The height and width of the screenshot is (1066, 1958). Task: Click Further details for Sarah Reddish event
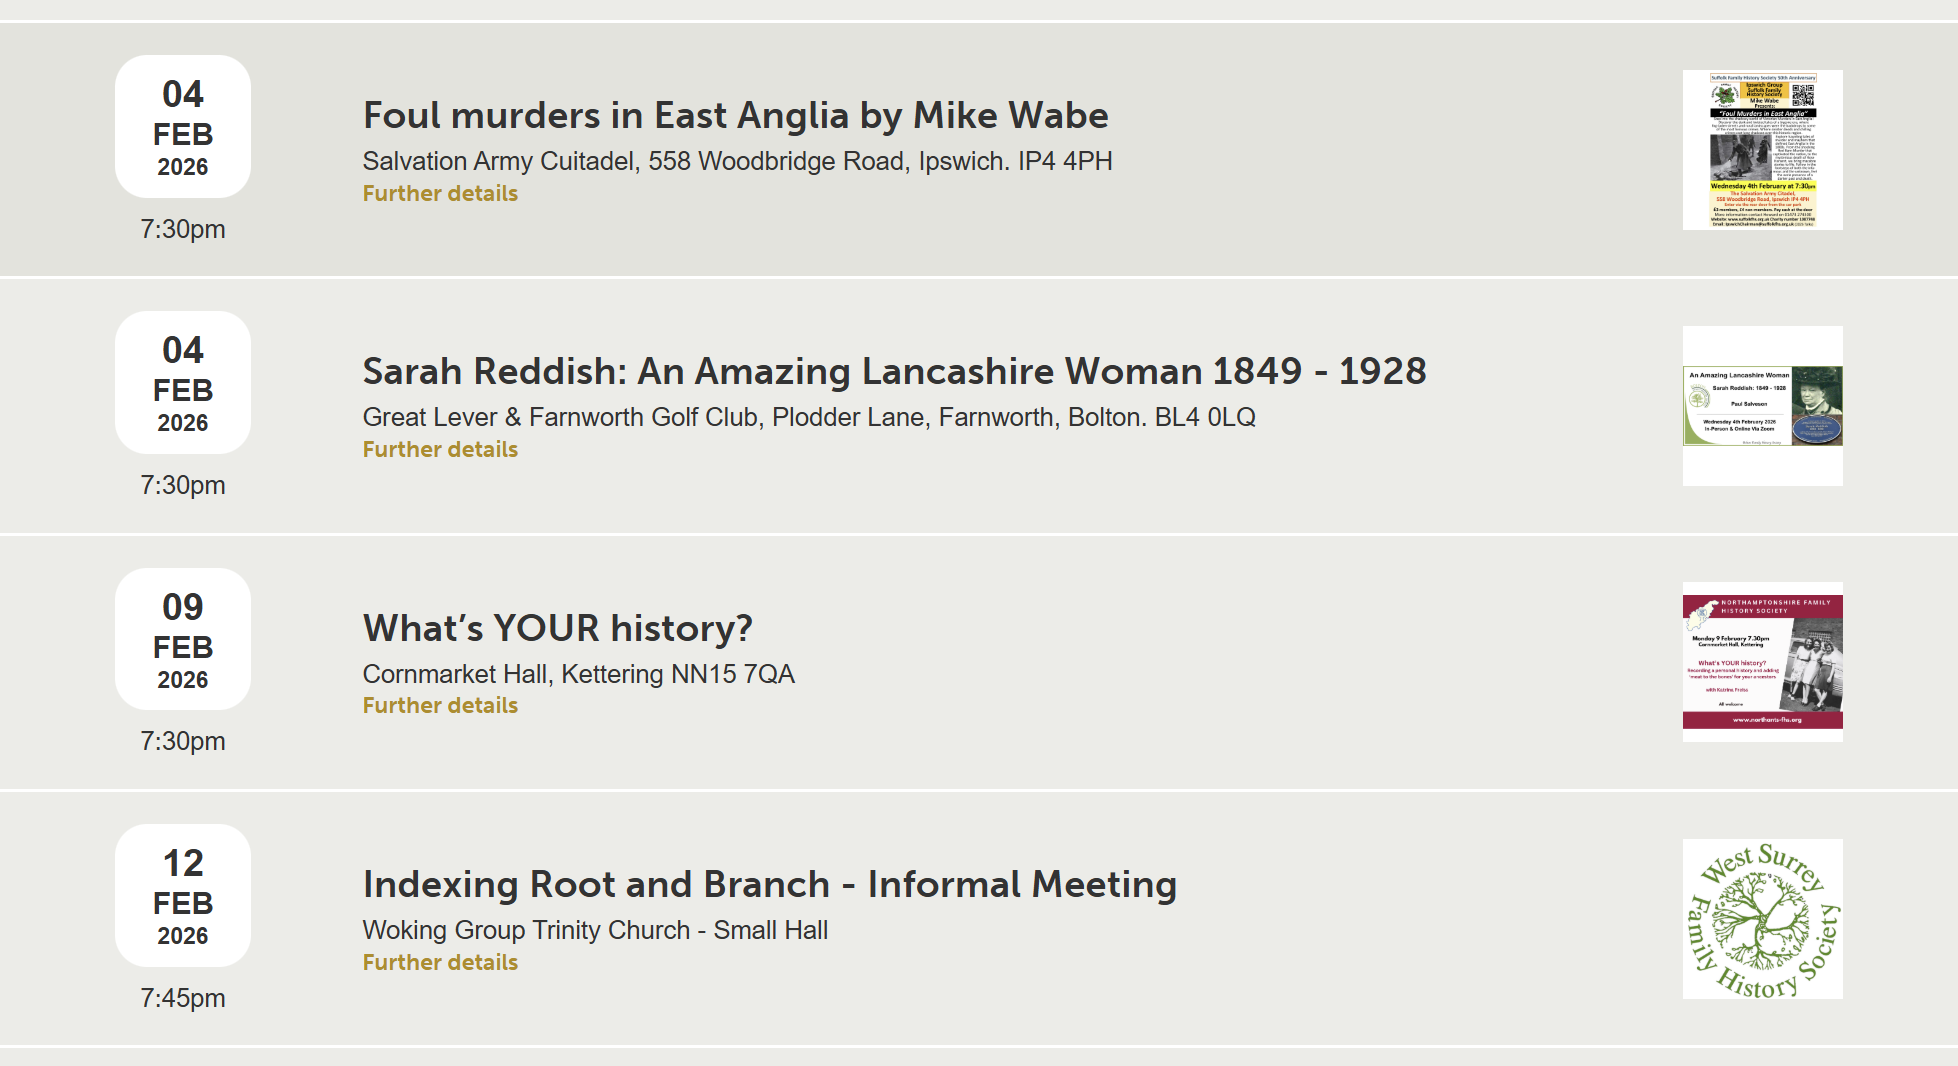(440, 450)
